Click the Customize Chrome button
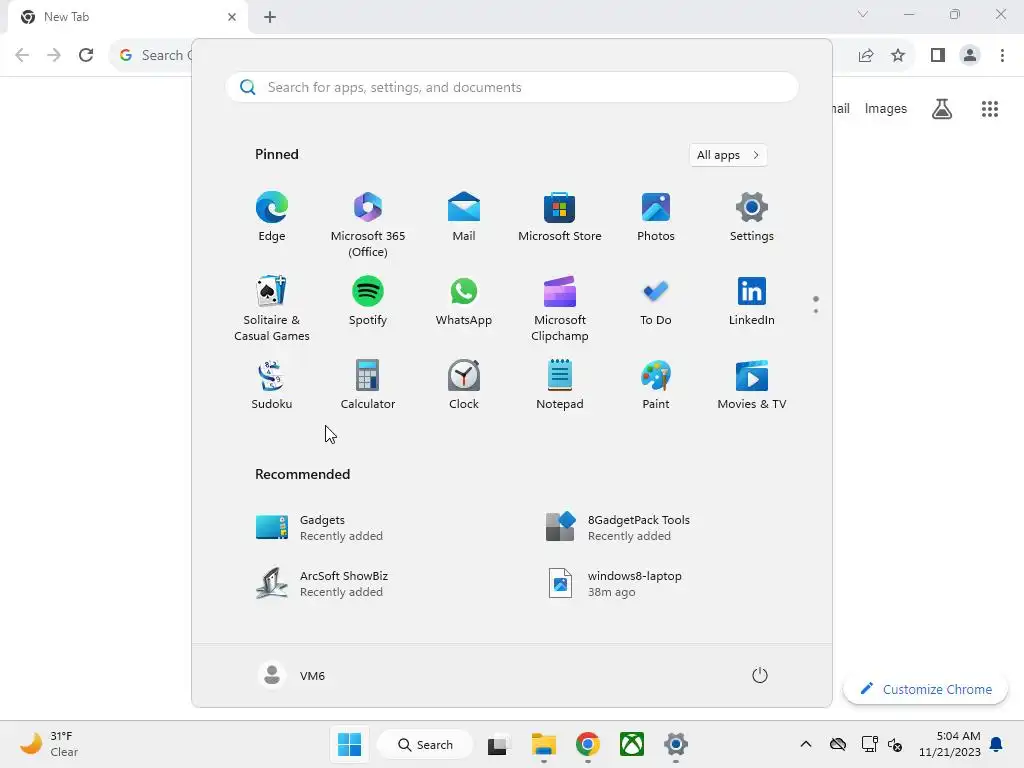Viewport: 1024px width, 768px height. [x=925, y=689]
